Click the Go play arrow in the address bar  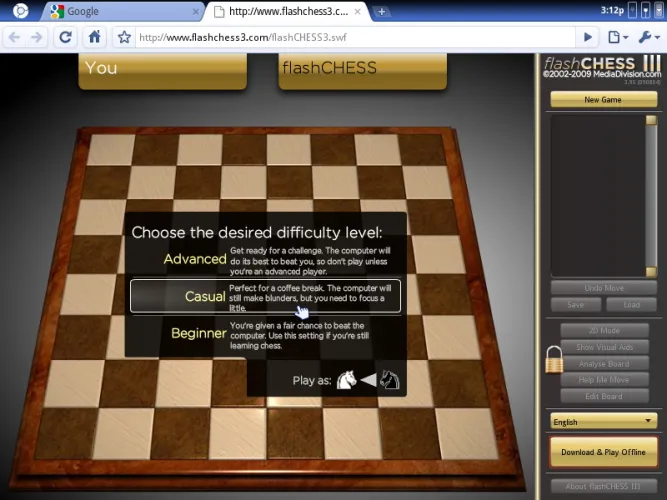pyautogui.click(x=587, y=37)
